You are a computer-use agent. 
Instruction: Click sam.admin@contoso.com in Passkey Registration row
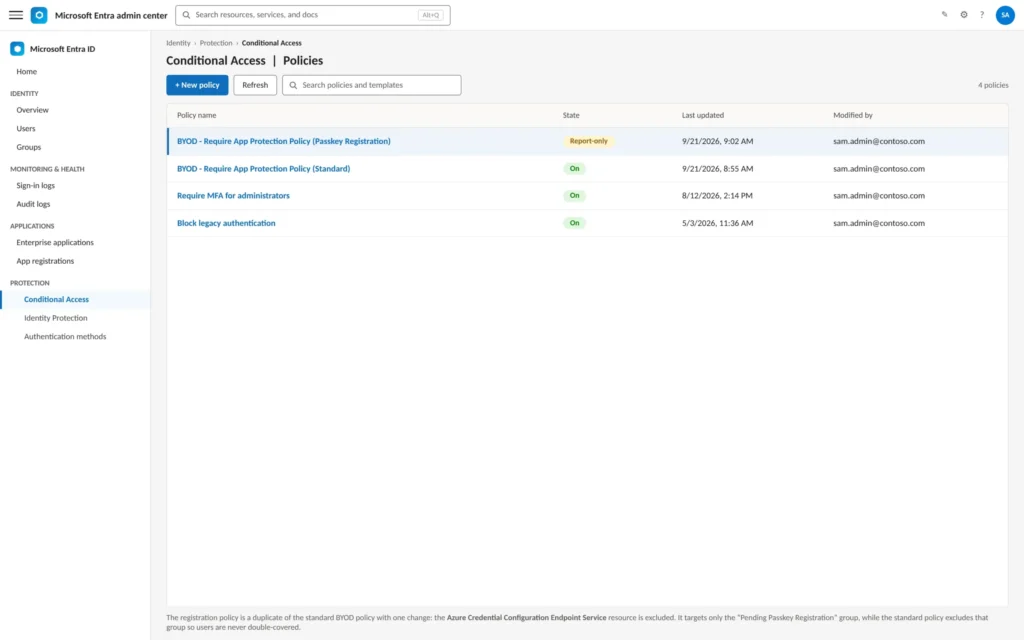(x=879, y=141)
